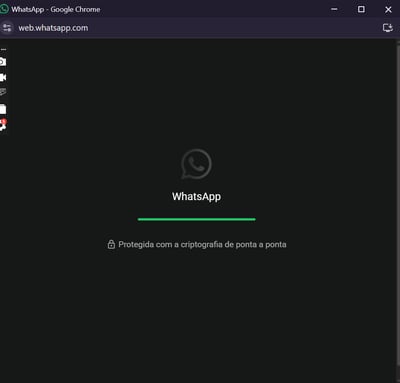Click the green loading progress bar
400x383 pixels.
pyautogui.click(x=197, y=219)
